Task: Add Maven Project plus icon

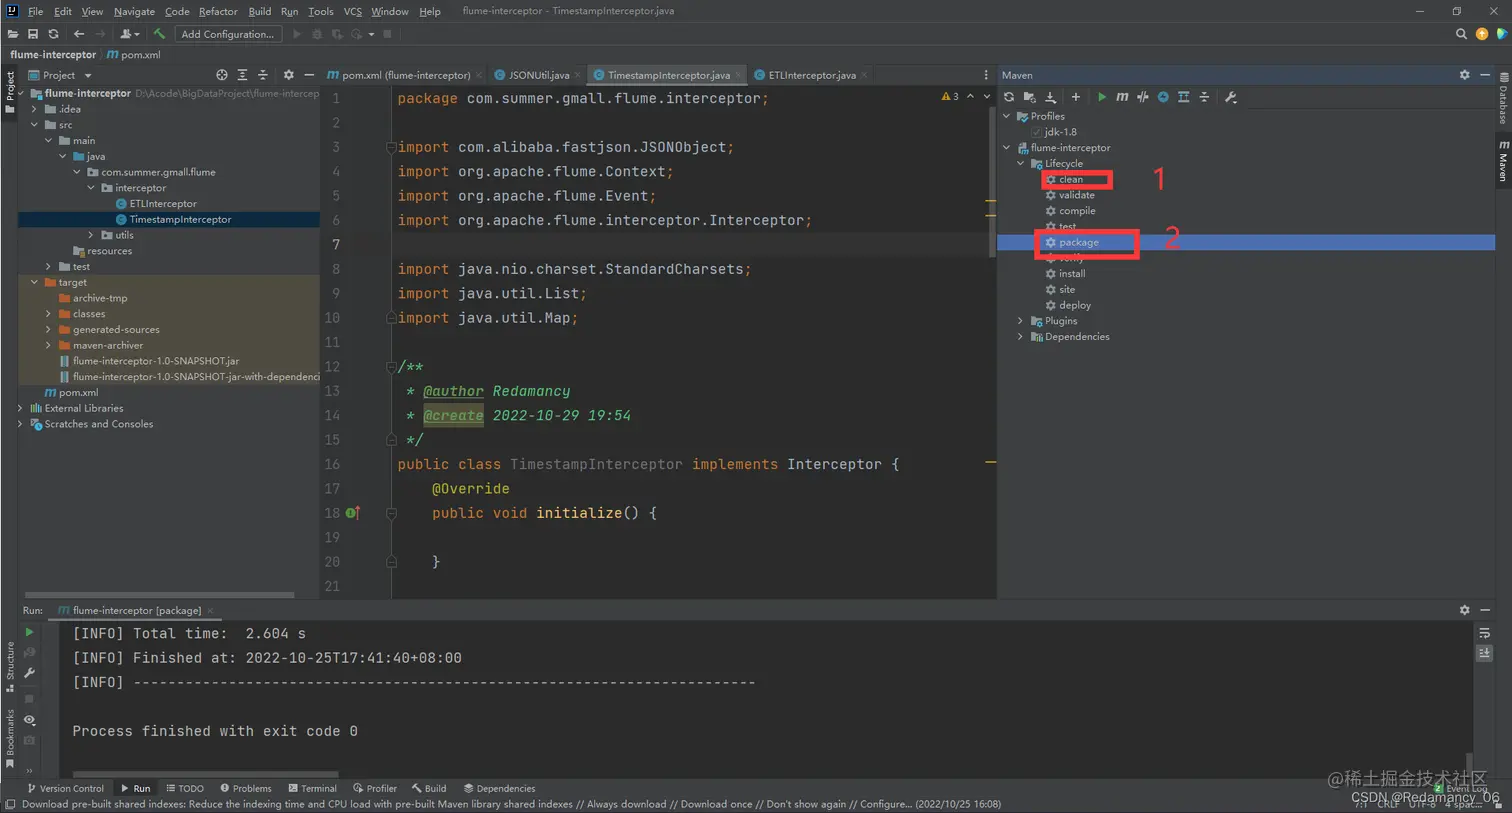Action: 1076,97
